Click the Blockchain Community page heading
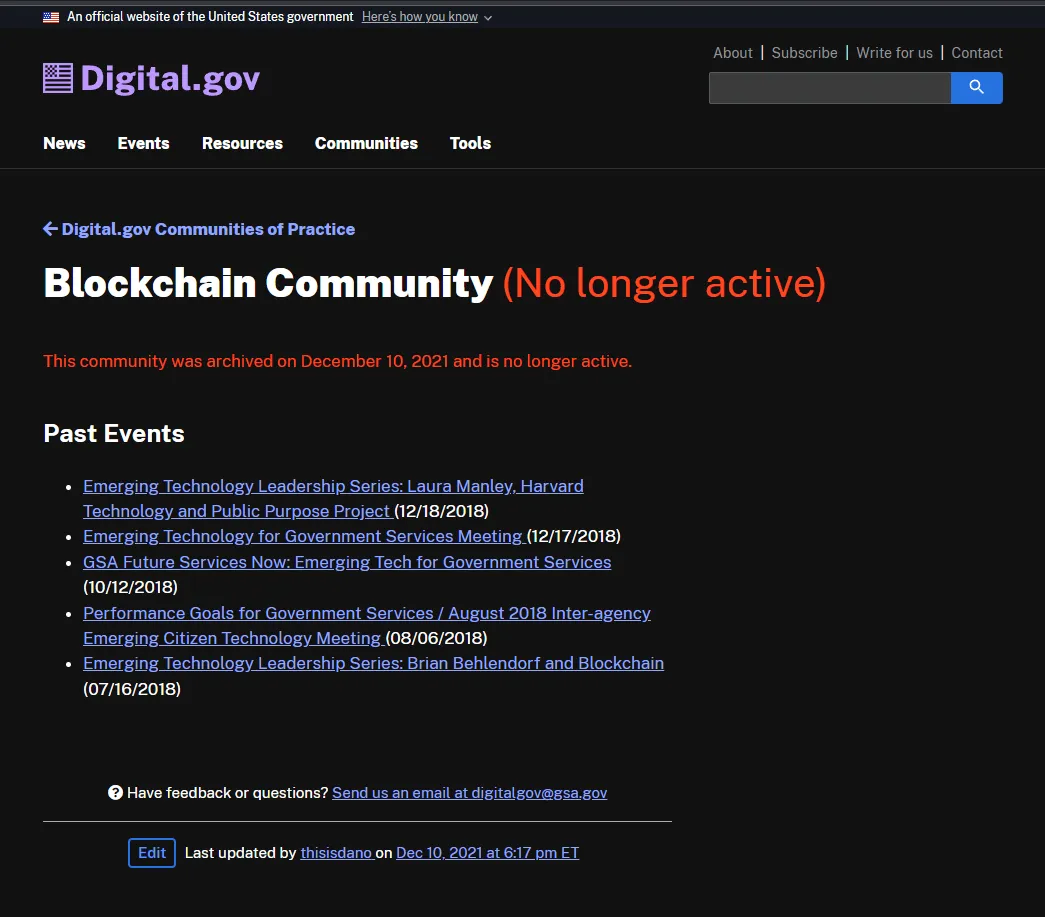The image size is (1045, 917). coord(268,283)
